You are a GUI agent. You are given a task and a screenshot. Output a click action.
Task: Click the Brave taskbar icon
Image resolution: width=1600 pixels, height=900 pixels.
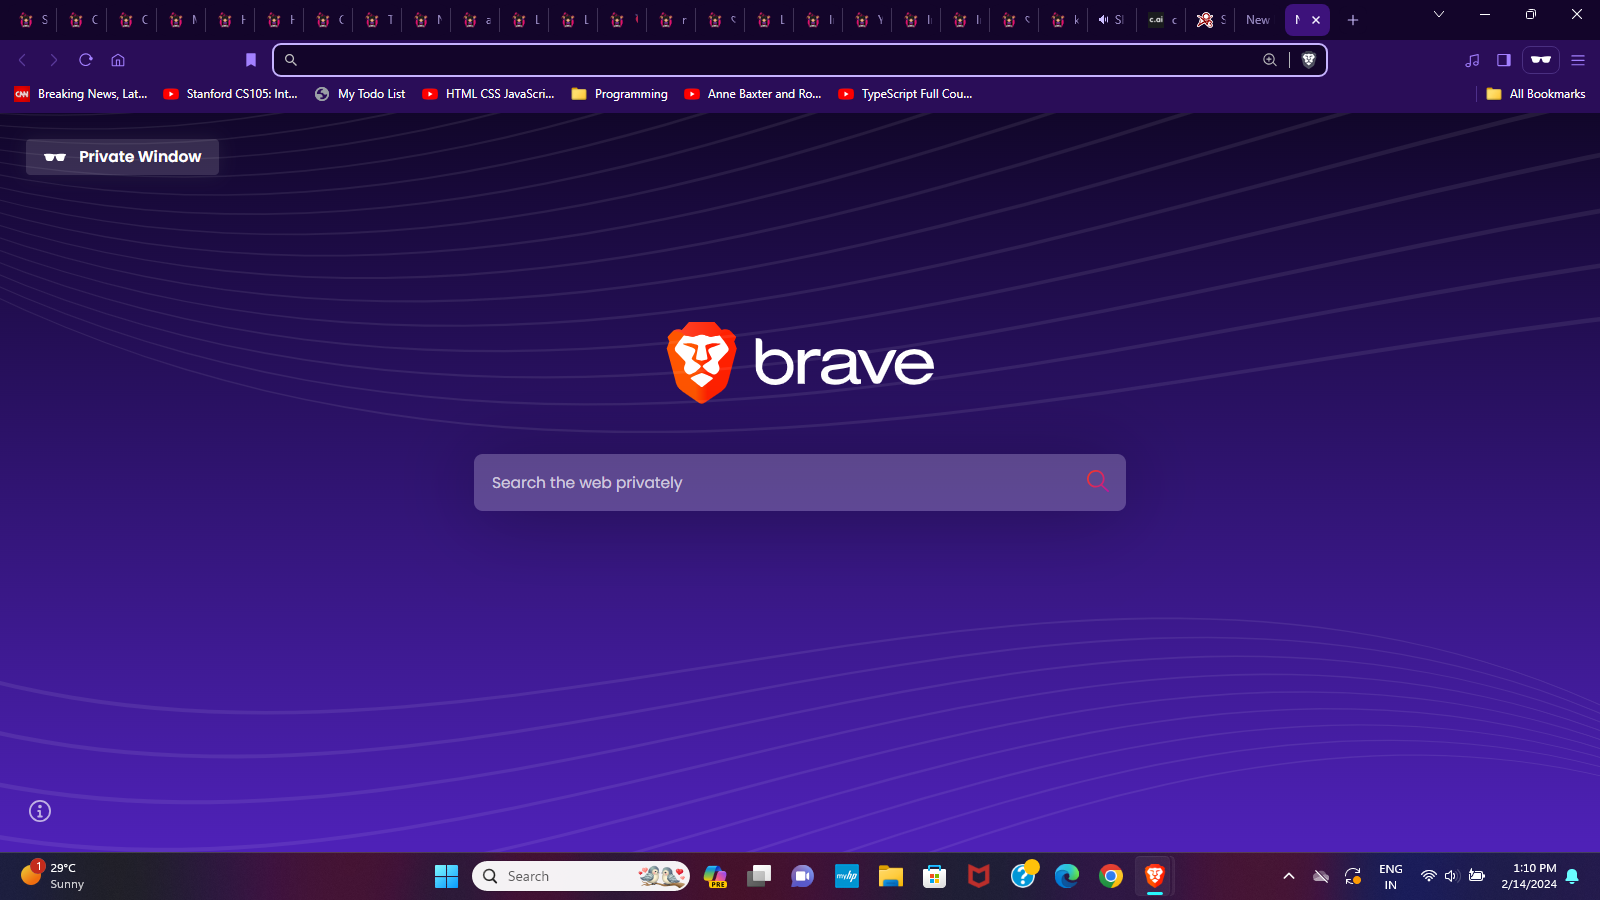1155,876
